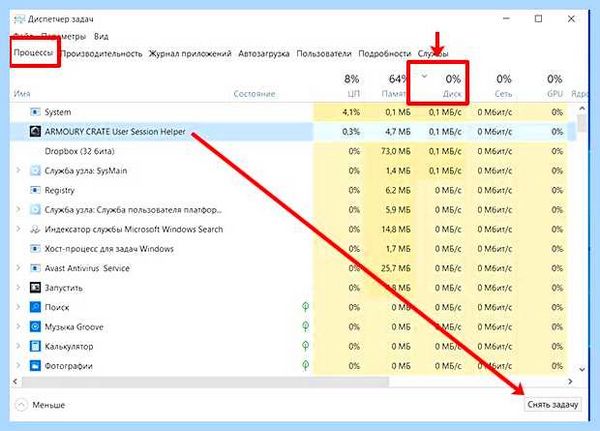Expand the Поиск process group
This screenshot has width=600, height=431.
coord(18,307)
